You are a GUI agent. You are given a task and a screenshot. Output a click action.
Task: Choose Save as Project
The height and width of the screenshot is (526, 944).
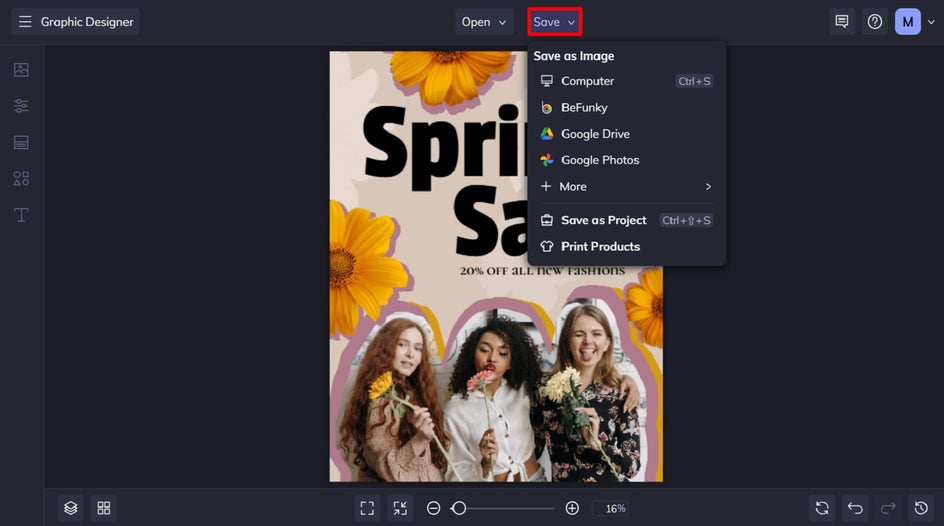(626, 220)
